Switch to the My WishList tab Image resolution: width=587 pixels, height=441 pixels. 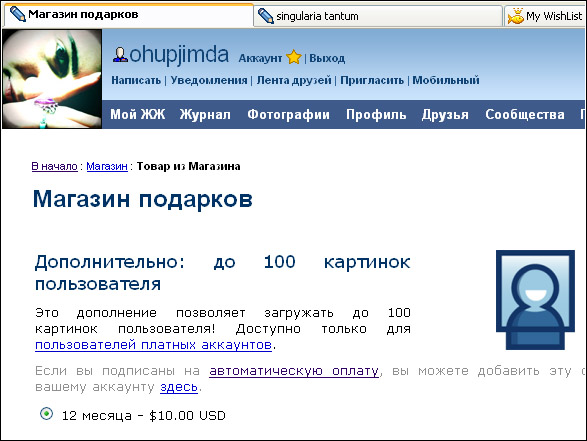(x=545, y=16)
